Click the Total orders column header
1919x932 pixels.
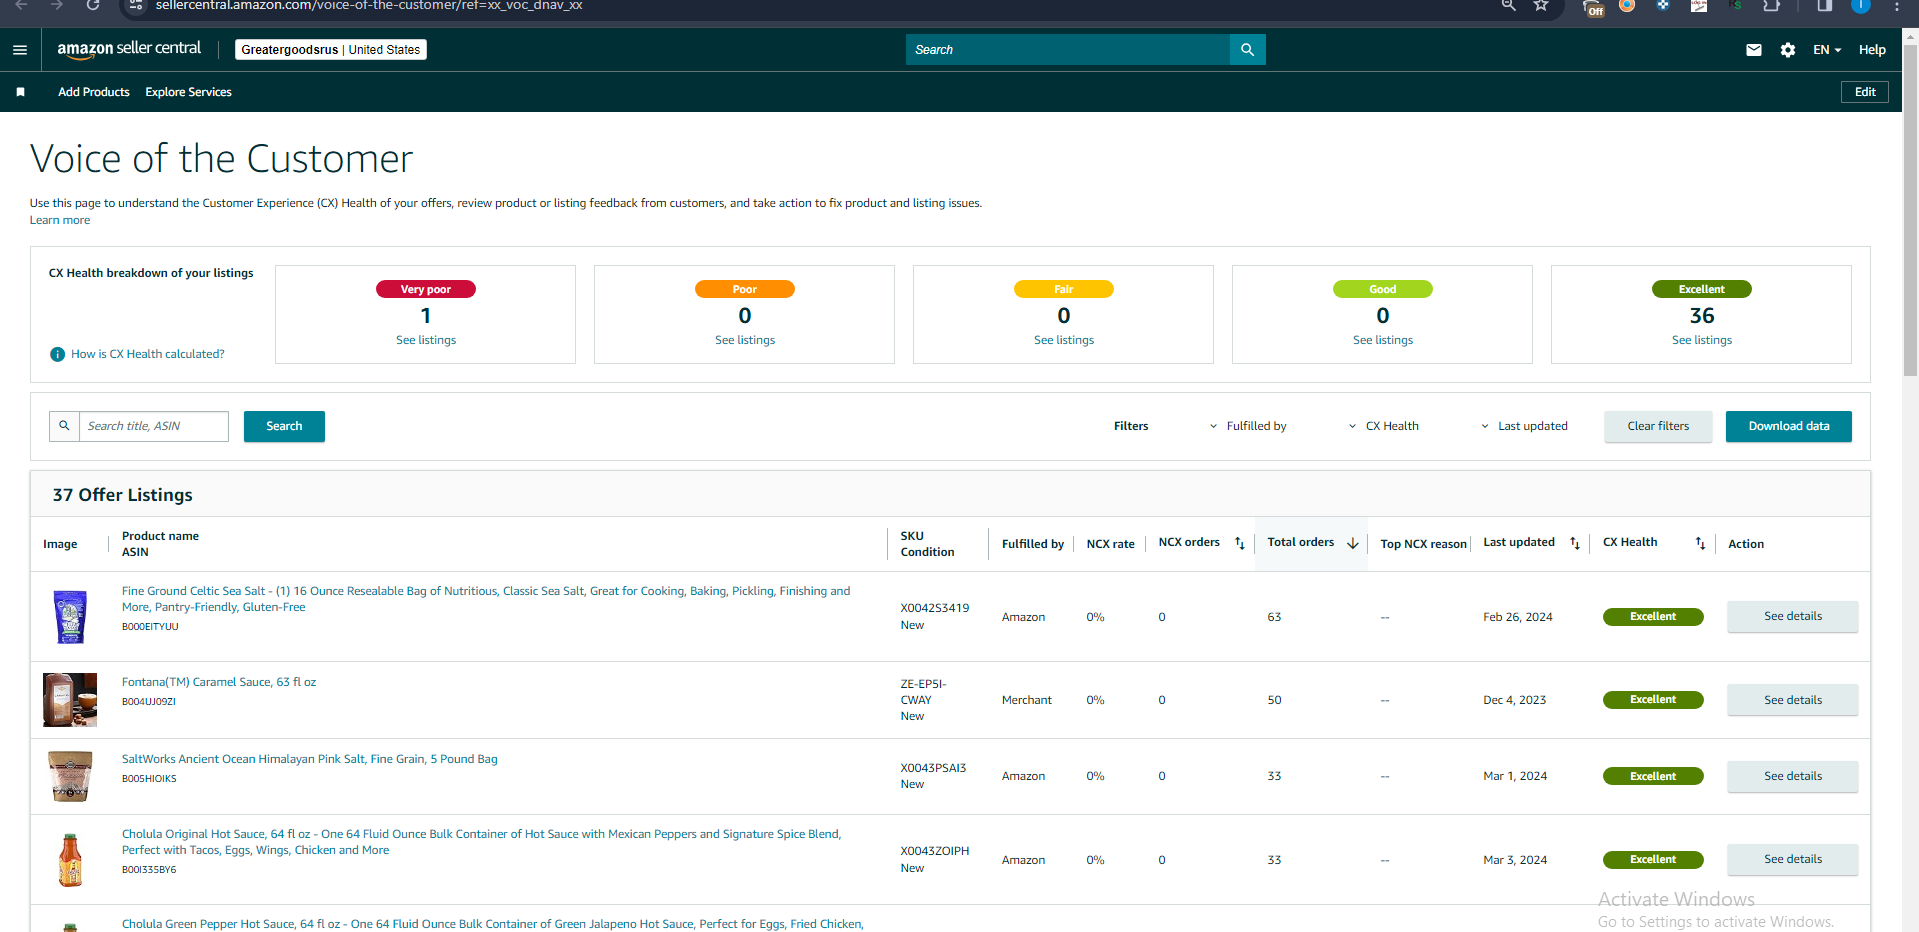pos(1301,543)
